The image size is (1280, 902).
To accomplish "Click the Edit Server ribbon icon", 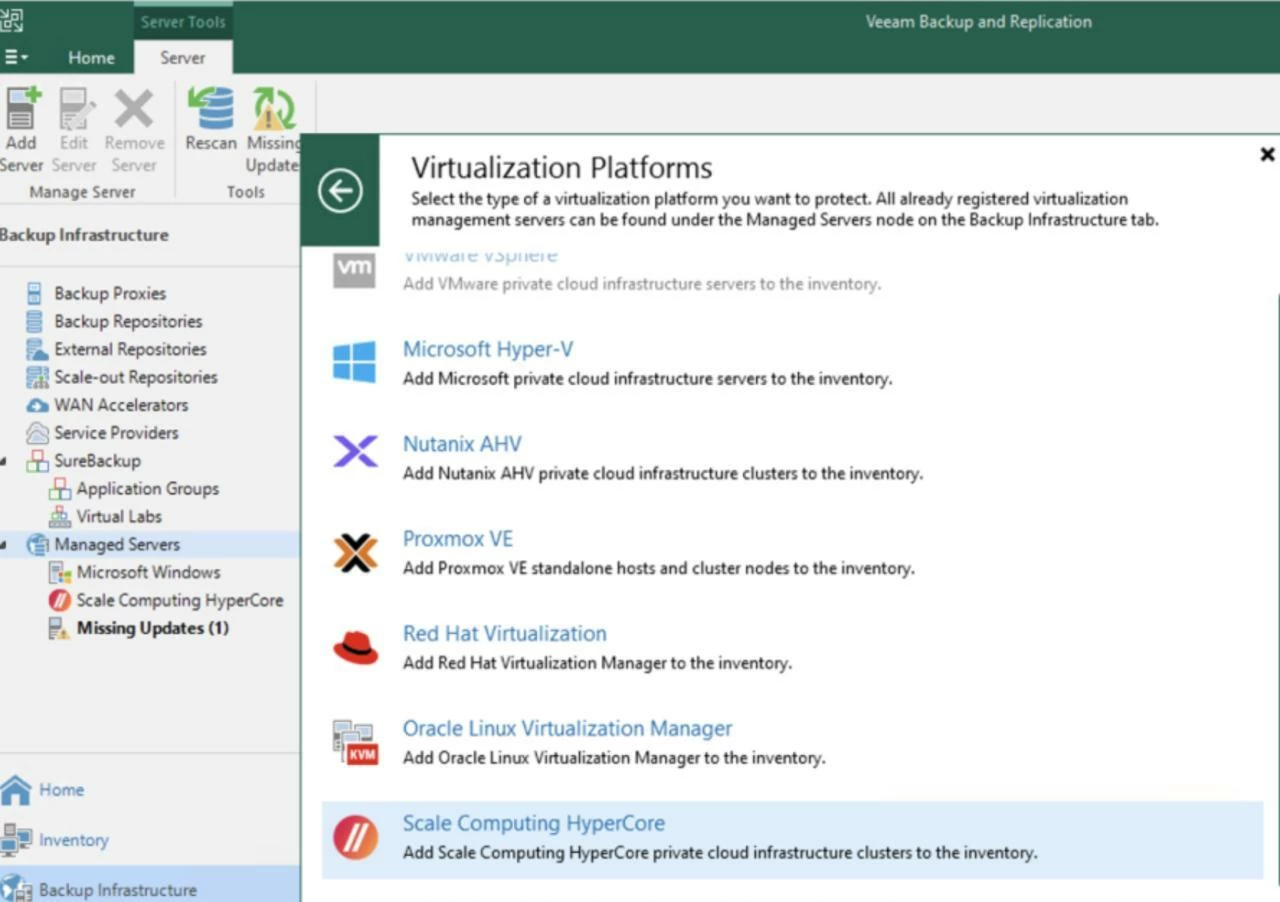I will point(76,110).
